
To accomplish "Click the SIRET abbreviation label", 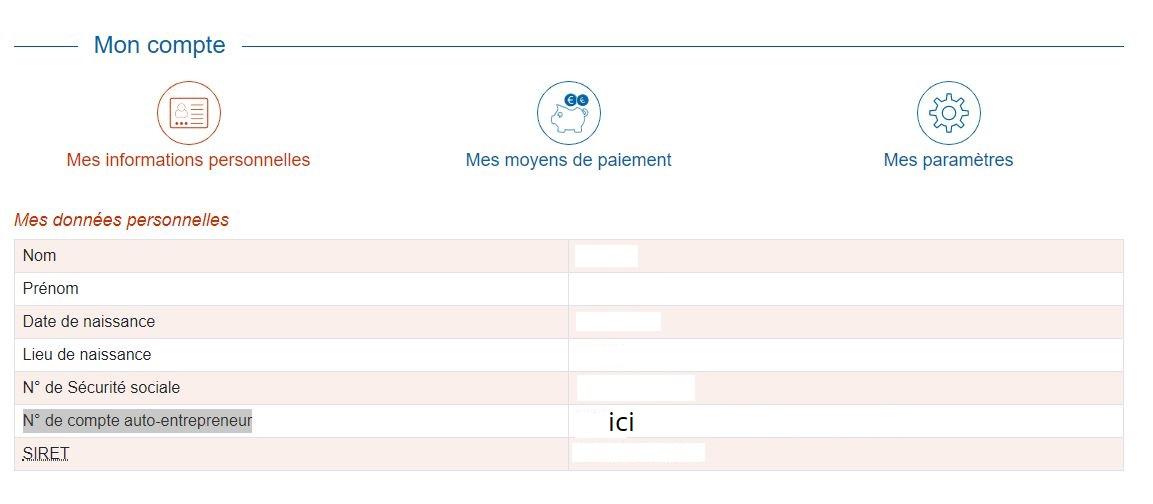I will 46,454.
